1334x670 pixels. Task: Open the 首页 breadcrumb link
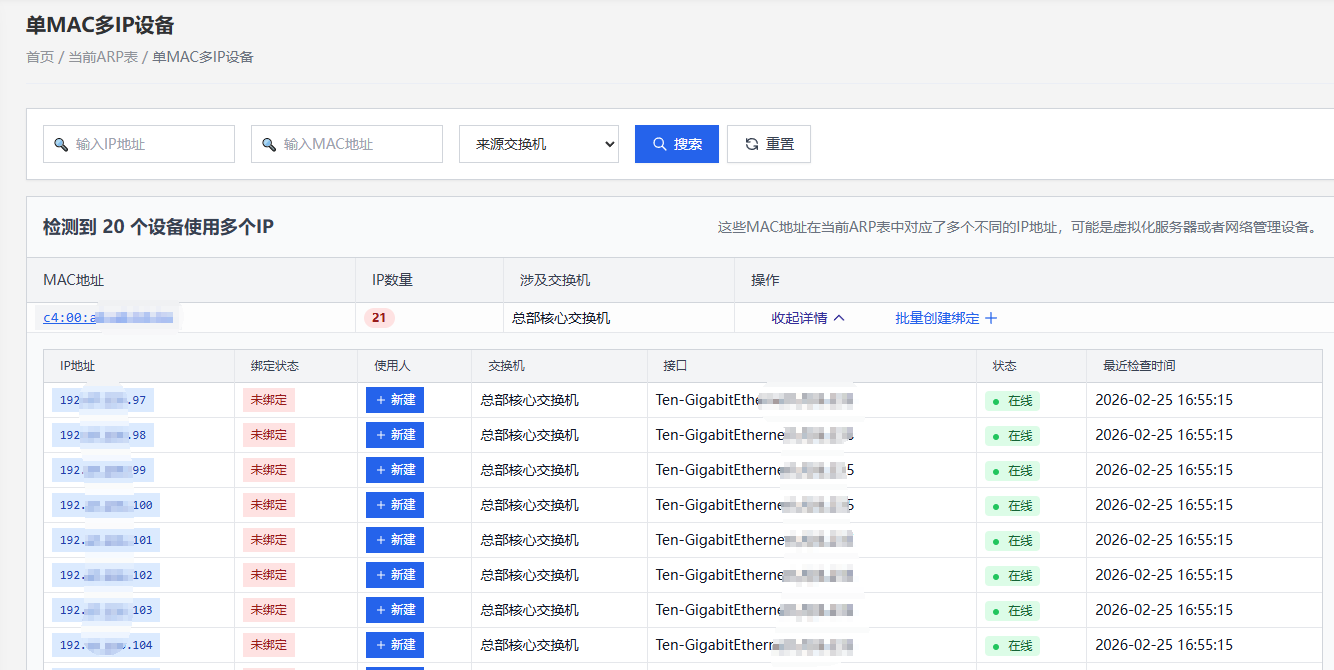(x=39, y=56)
